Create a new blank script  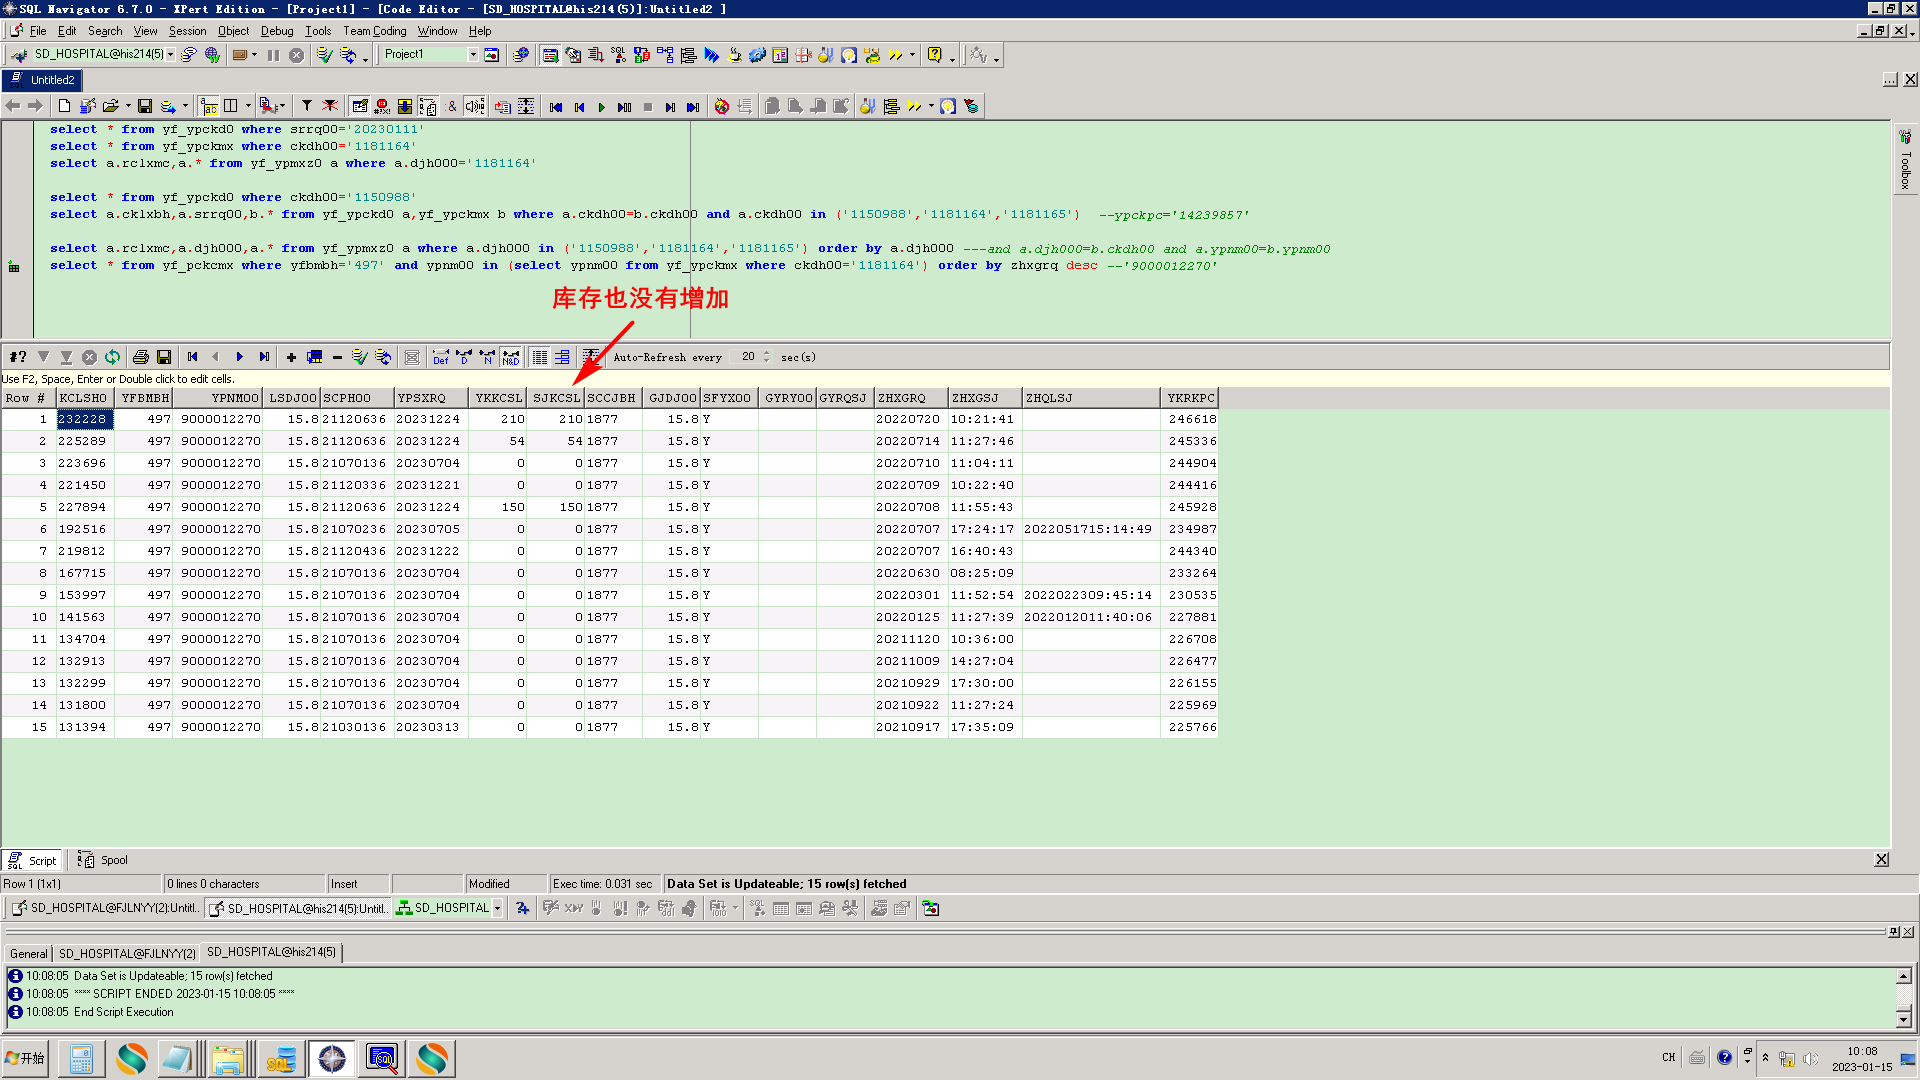64,106
